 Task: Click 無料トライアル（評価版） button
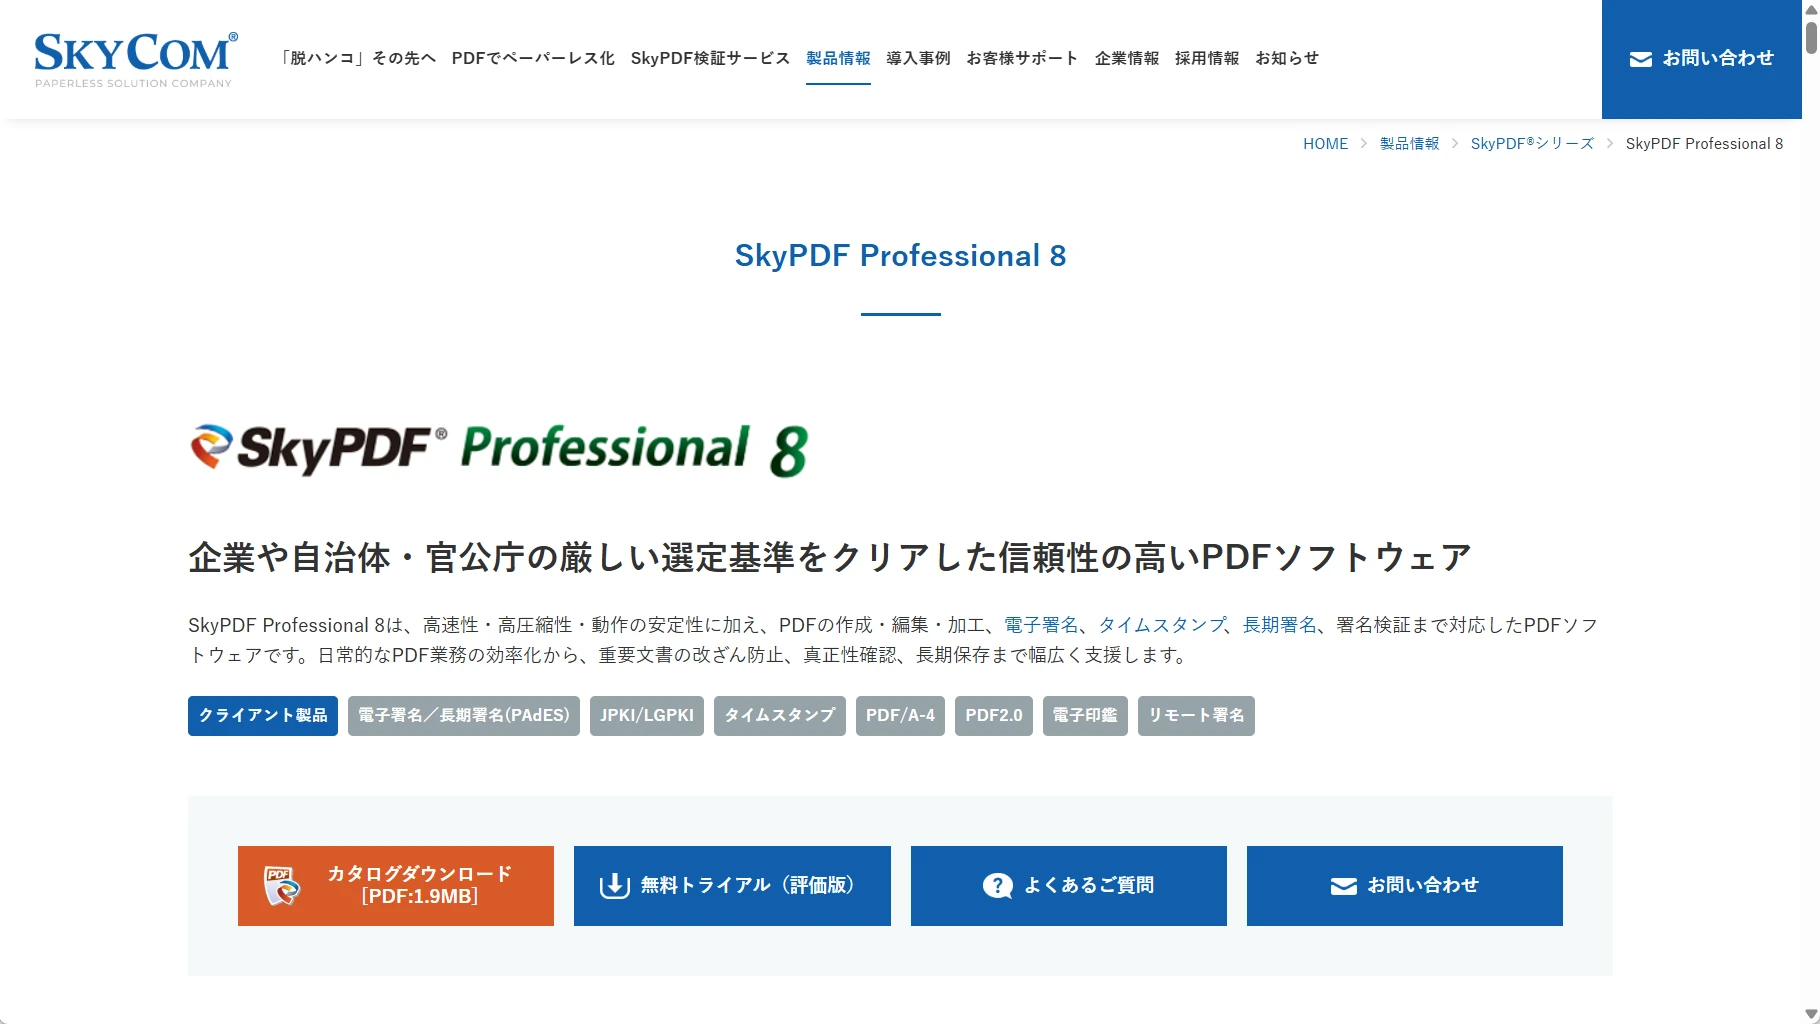[x=732, y=886]
